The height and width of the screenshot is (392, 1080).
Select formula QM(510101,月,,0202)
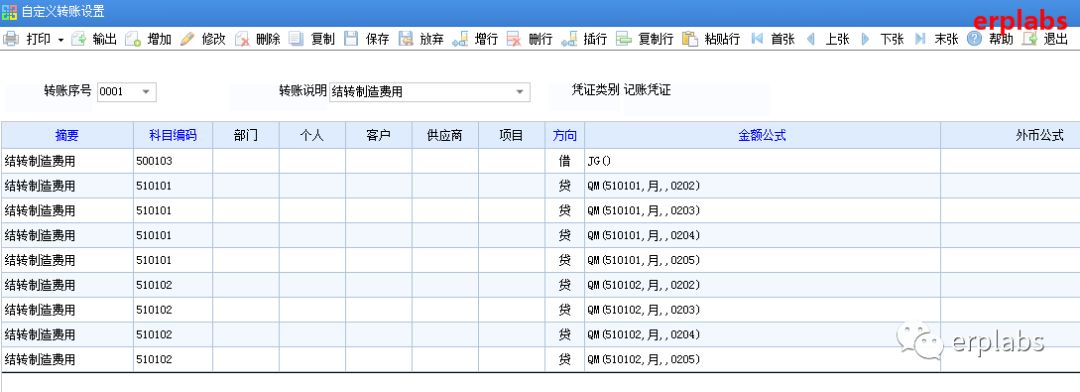point(762,186)
